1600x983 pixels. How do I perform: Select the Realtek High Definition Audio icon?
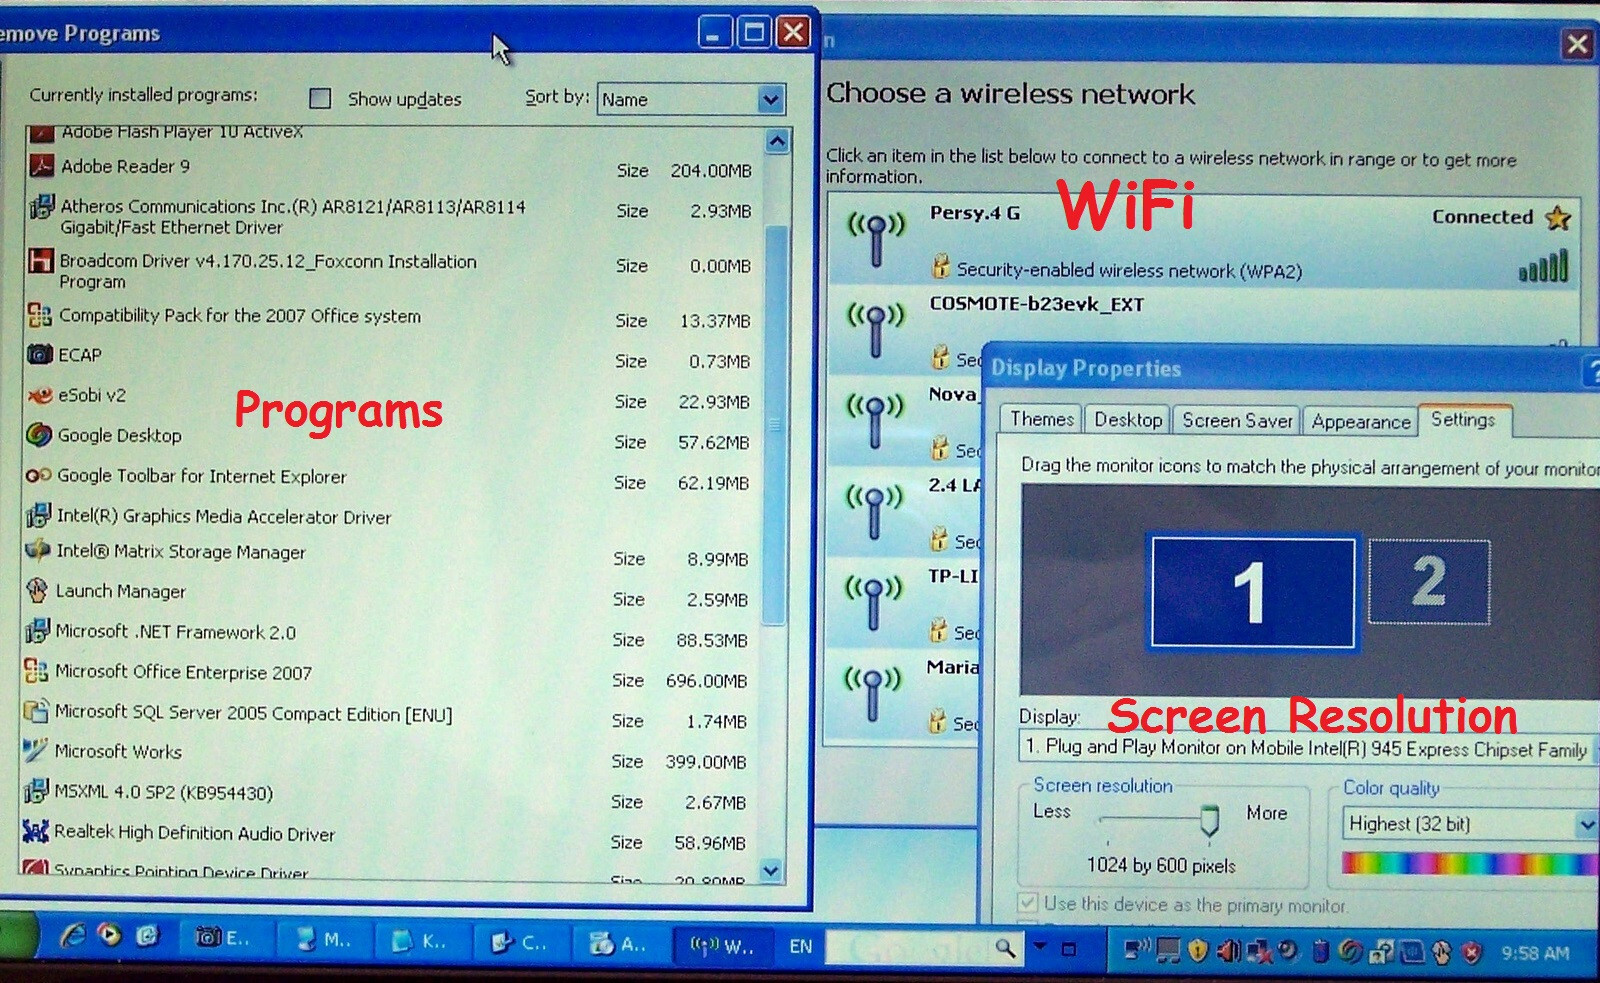pos(35,832)
